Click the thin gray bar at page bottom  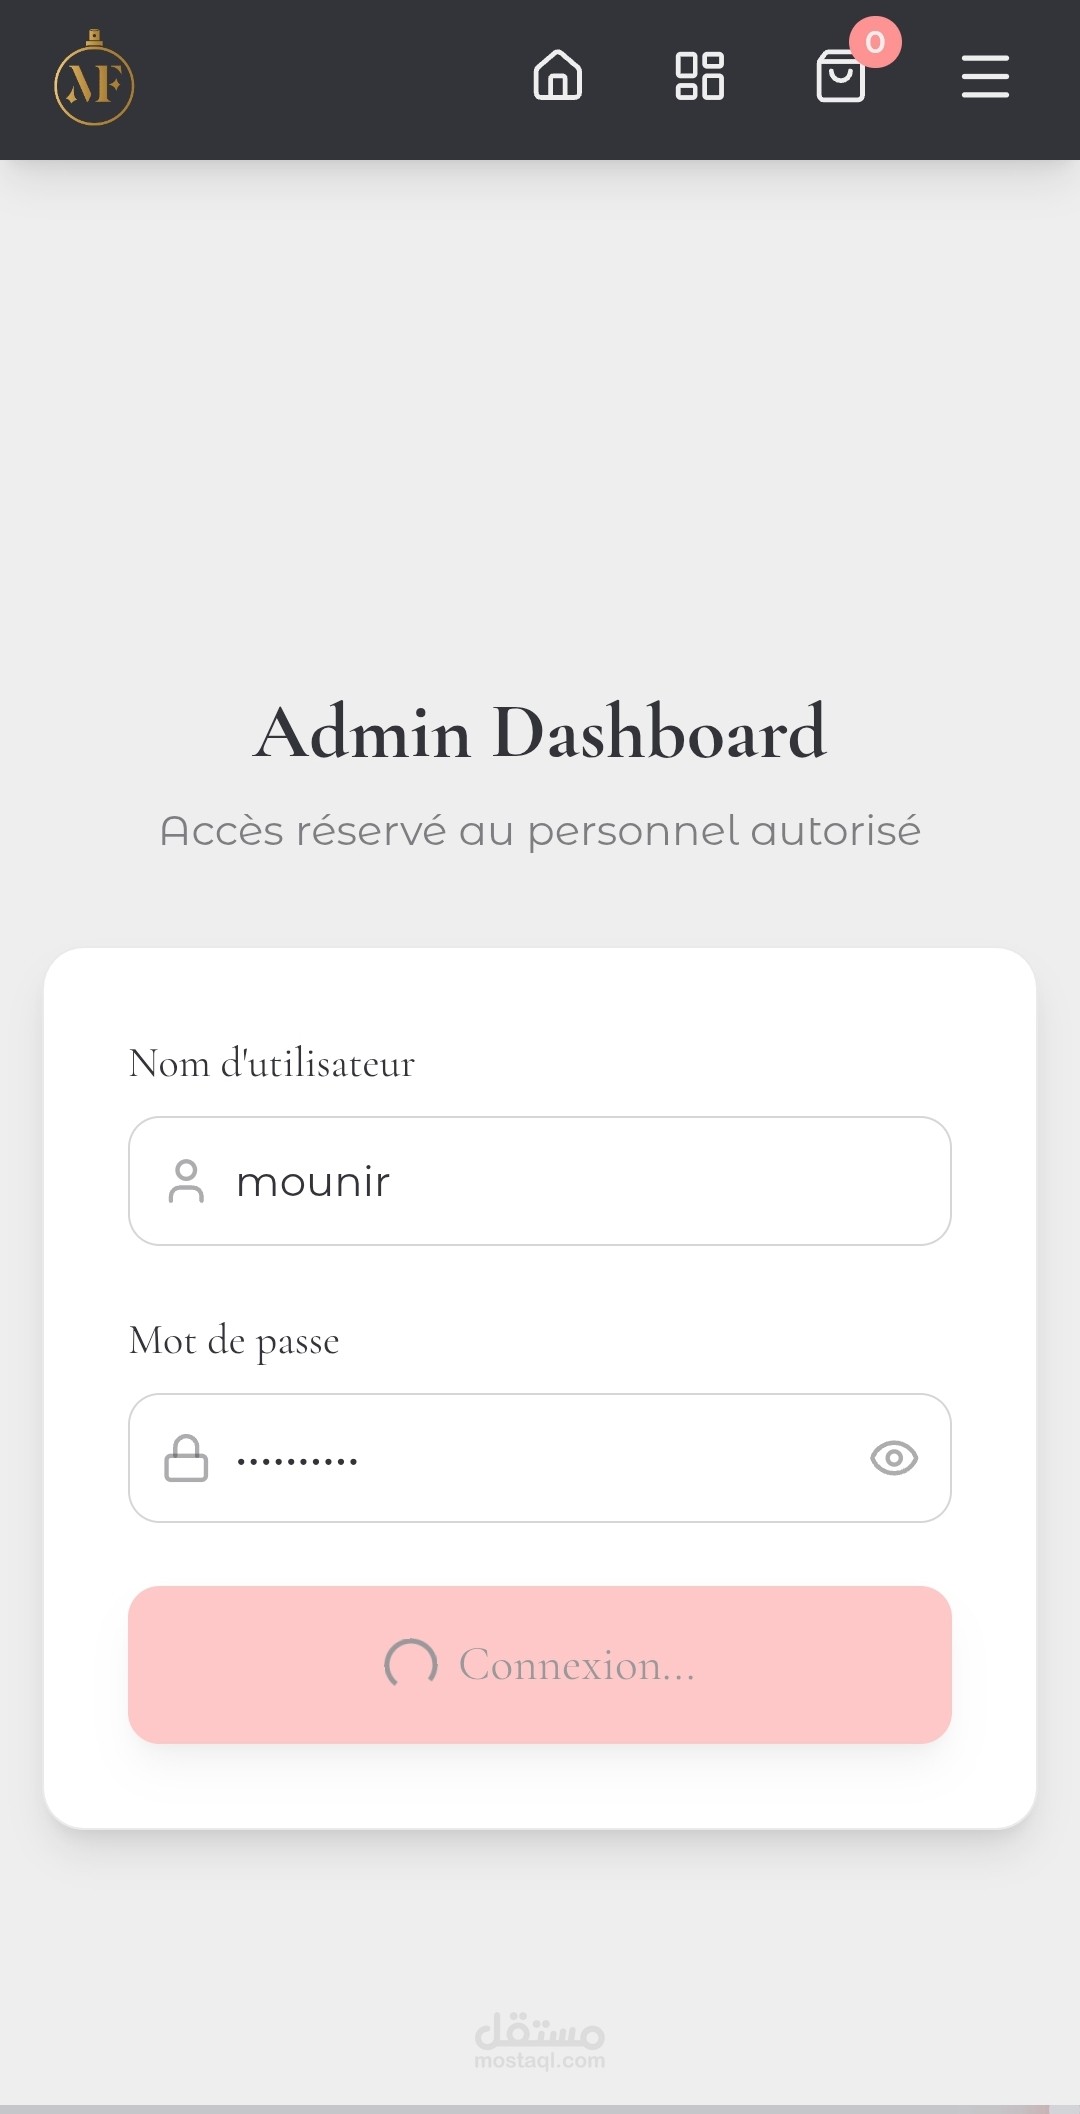(x=540, y=2108)
